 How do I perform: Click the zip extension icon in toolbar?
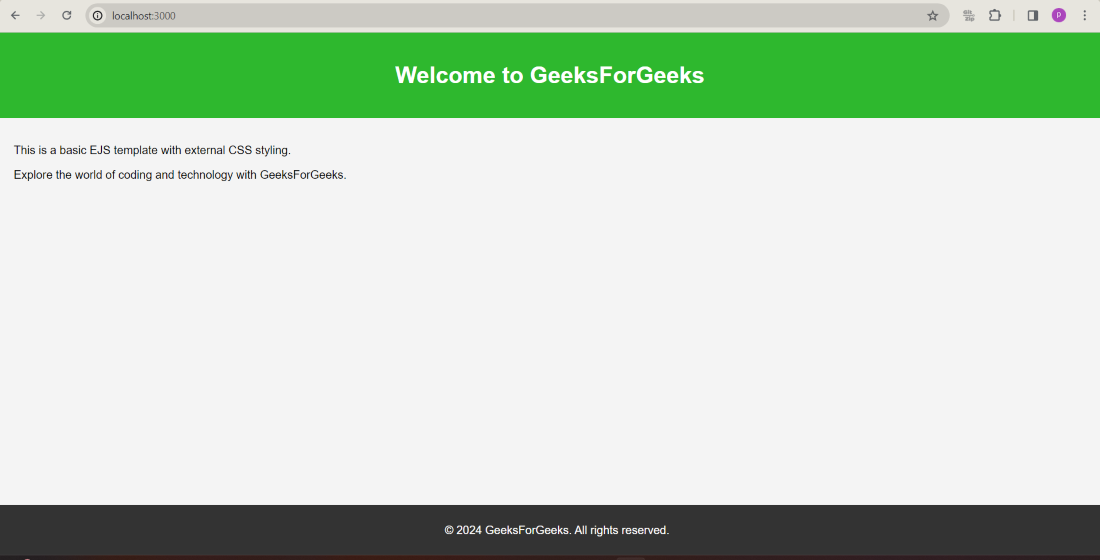pyautogui.click(x=969, y=15)
